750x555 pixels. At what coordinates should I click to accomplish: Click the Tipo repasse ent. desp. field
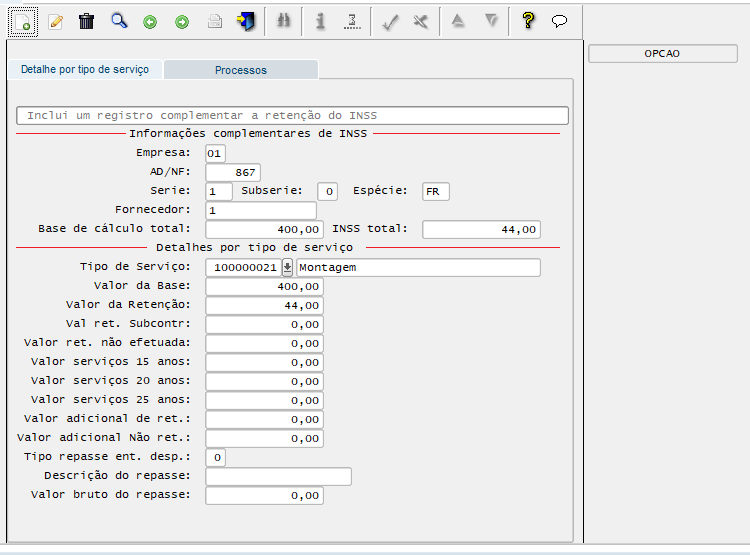[215, 457]
